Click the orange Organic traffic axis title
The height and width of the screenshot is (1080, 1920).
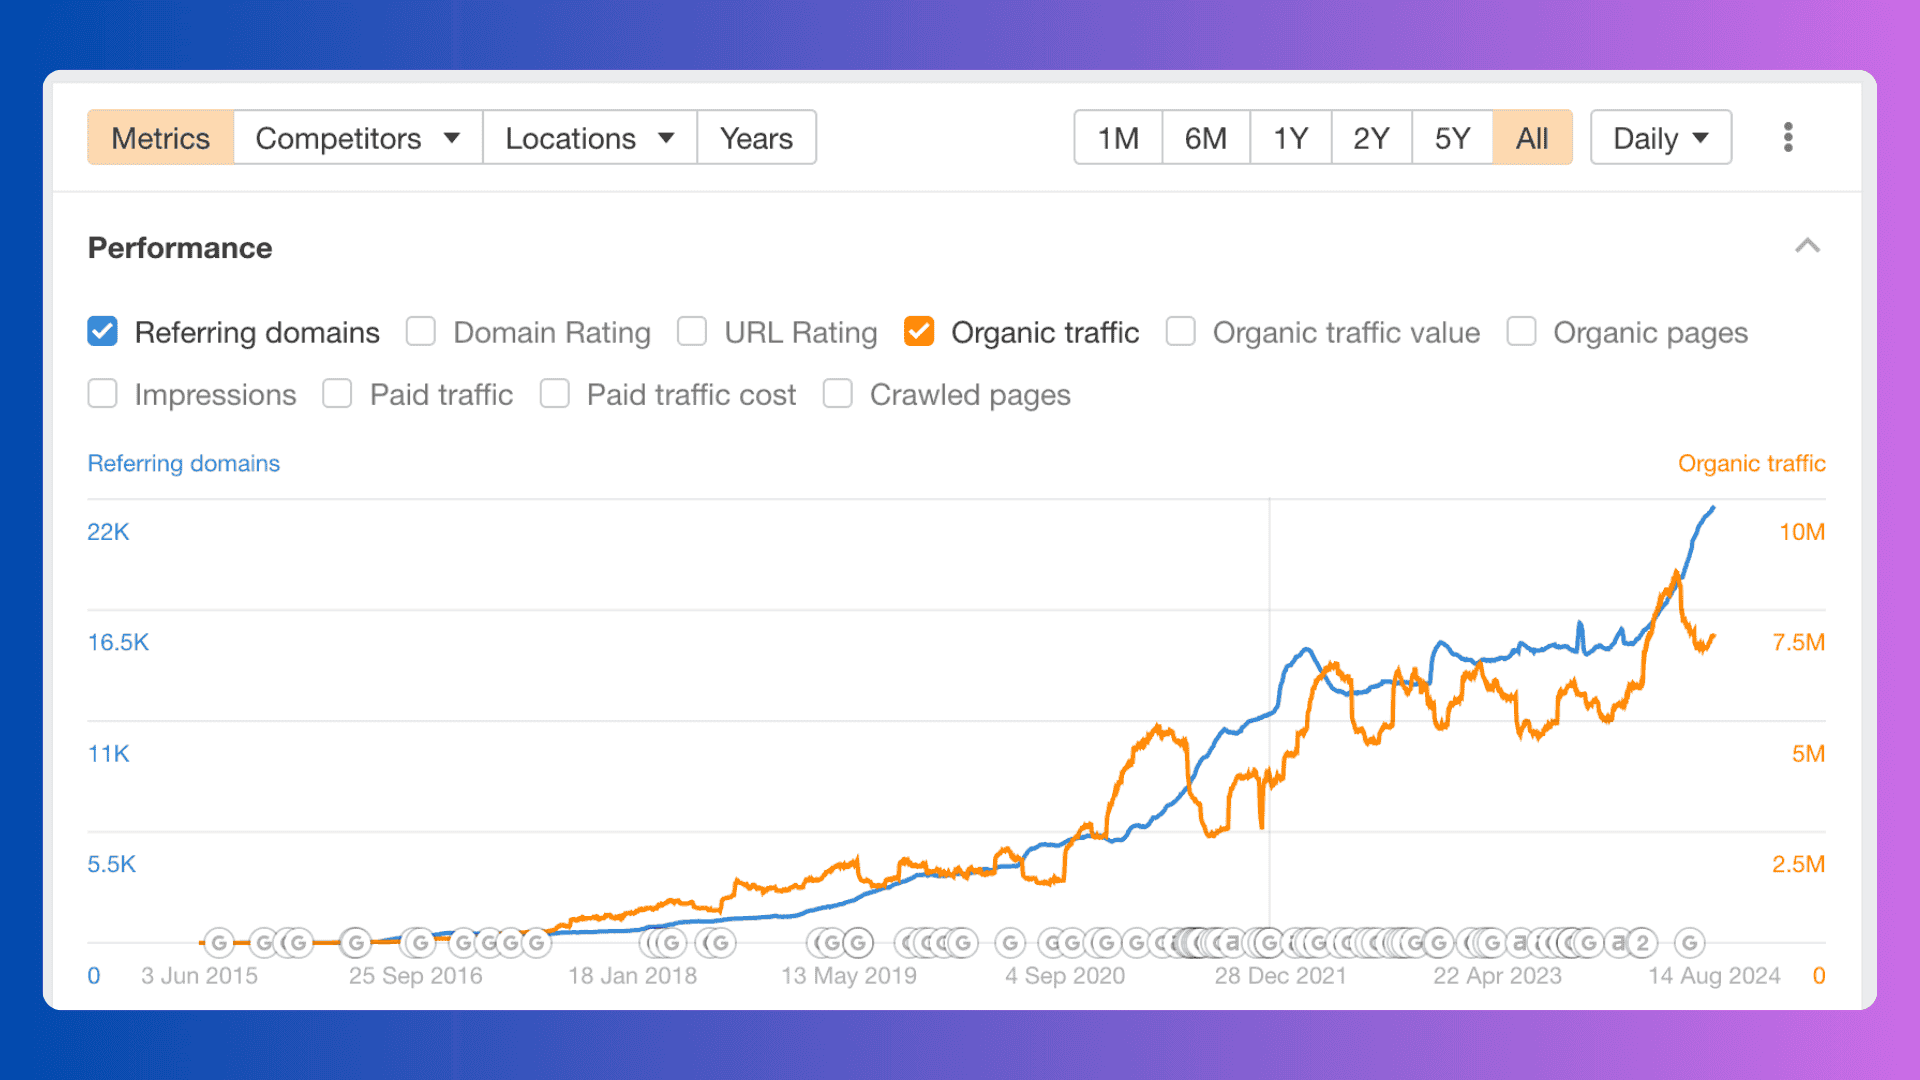1752,463
